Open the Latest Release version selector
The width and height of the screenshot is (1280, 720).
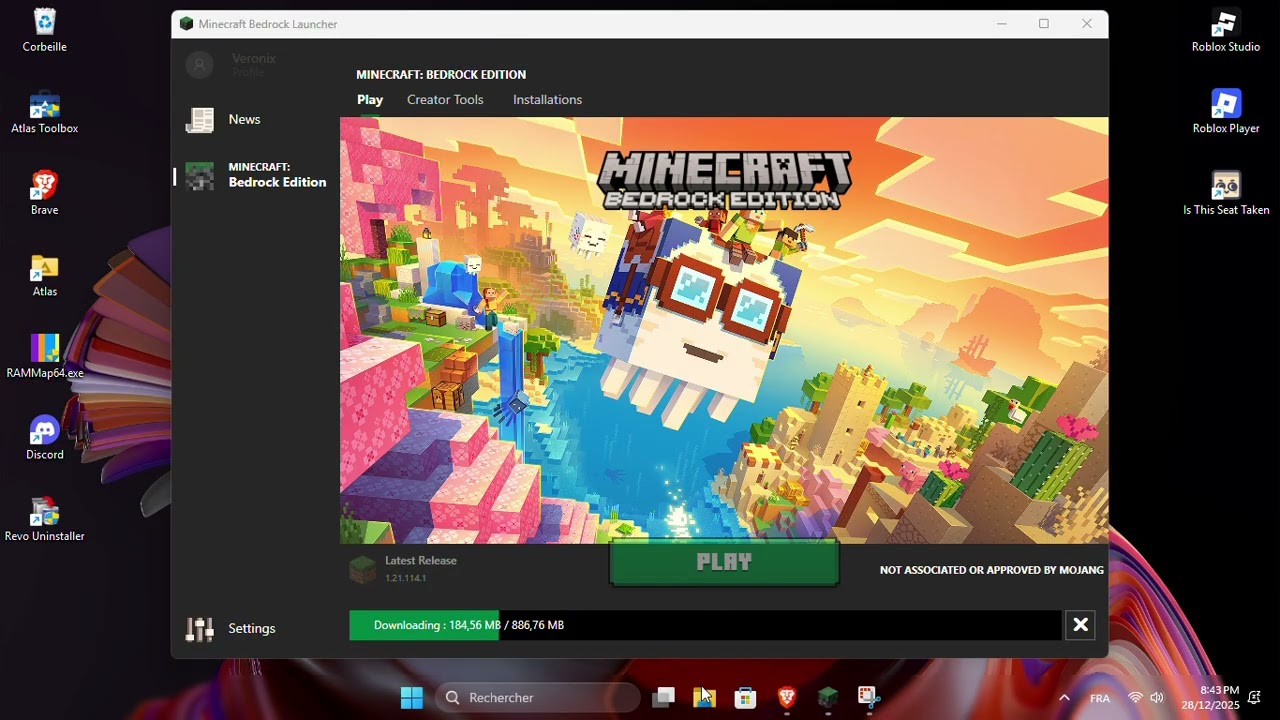coord(404,569)
